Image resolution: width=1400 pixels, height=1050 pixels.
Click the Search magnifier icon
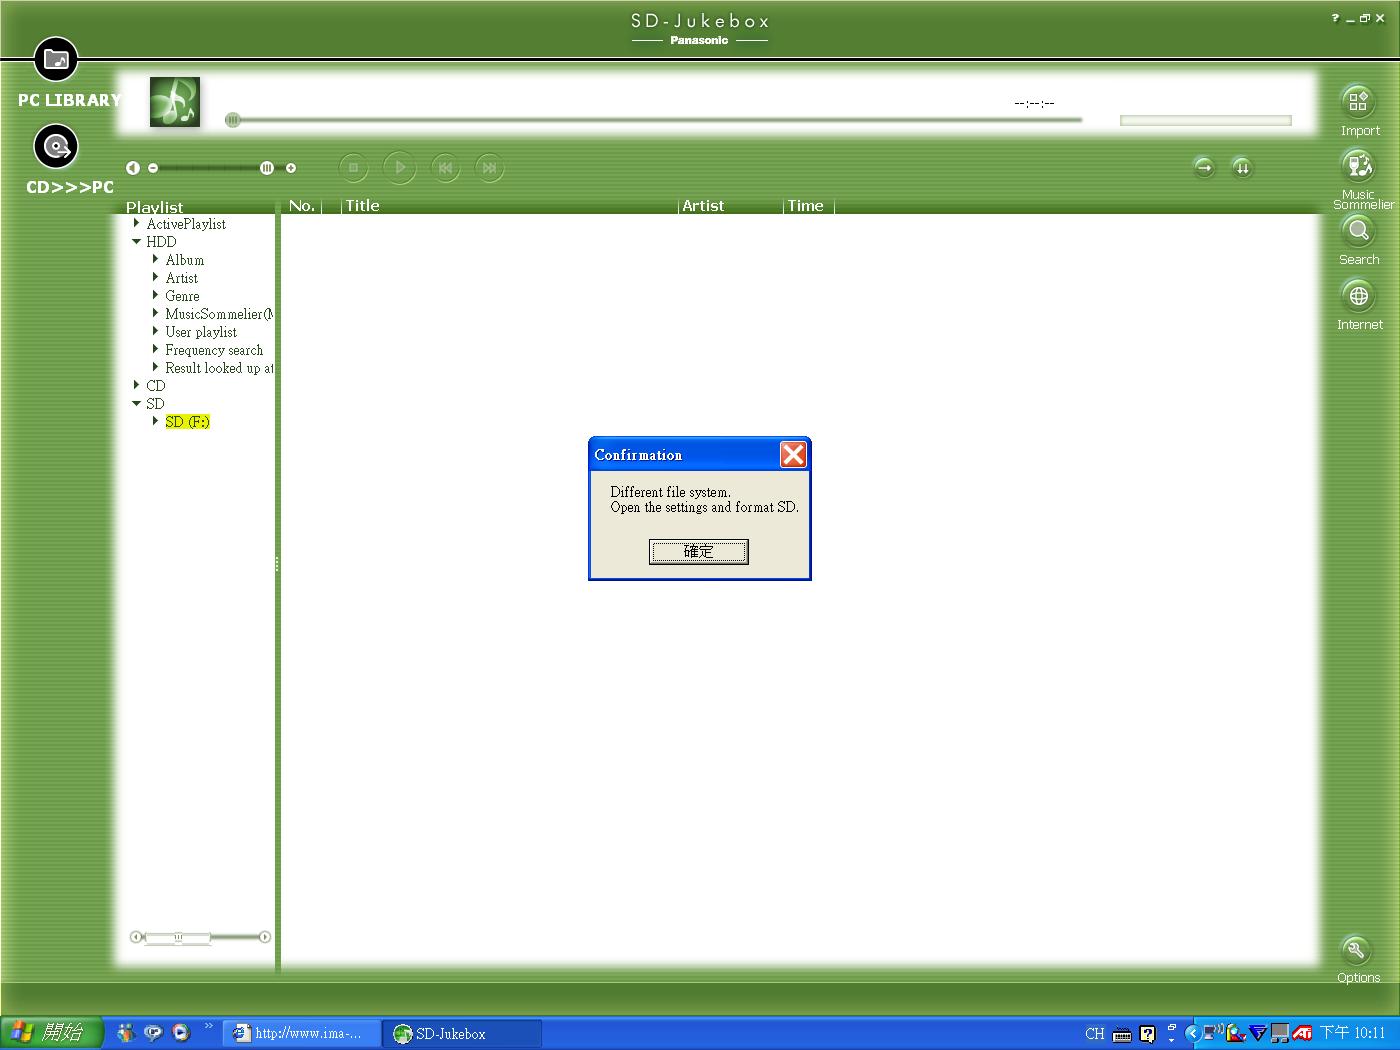(x=1358, y=231)
